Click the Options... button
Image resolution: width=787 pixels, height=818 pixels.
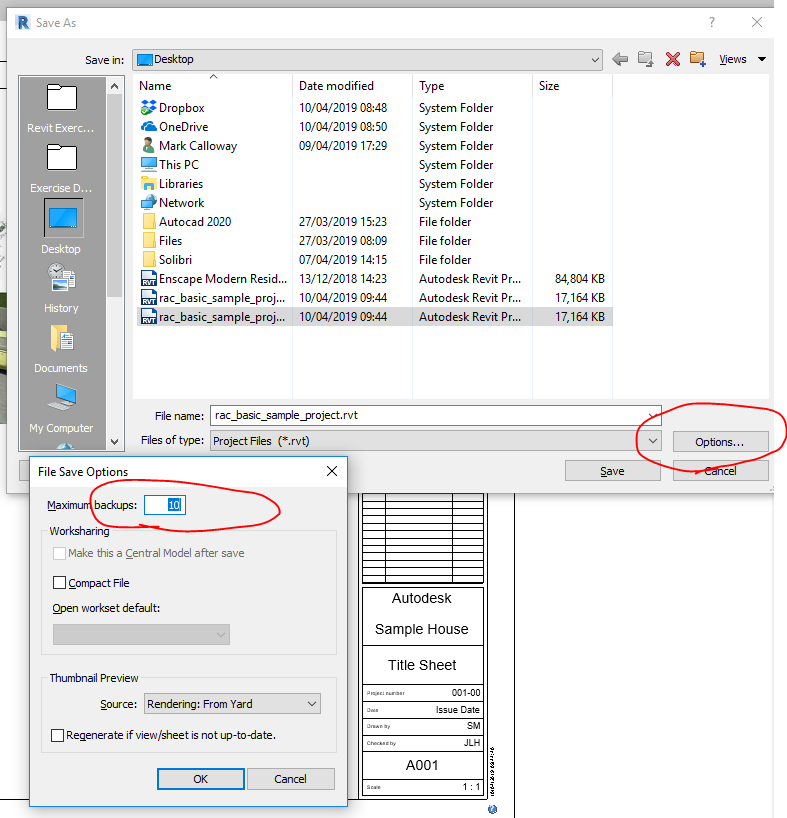(x=720, y=442)
